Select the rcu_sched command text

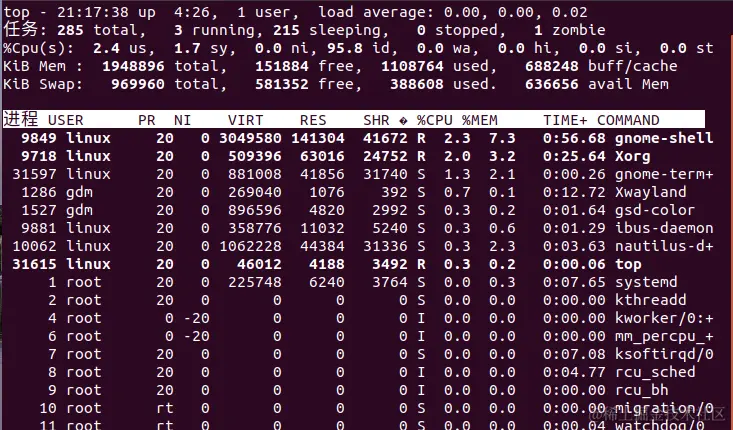[655, 372]
